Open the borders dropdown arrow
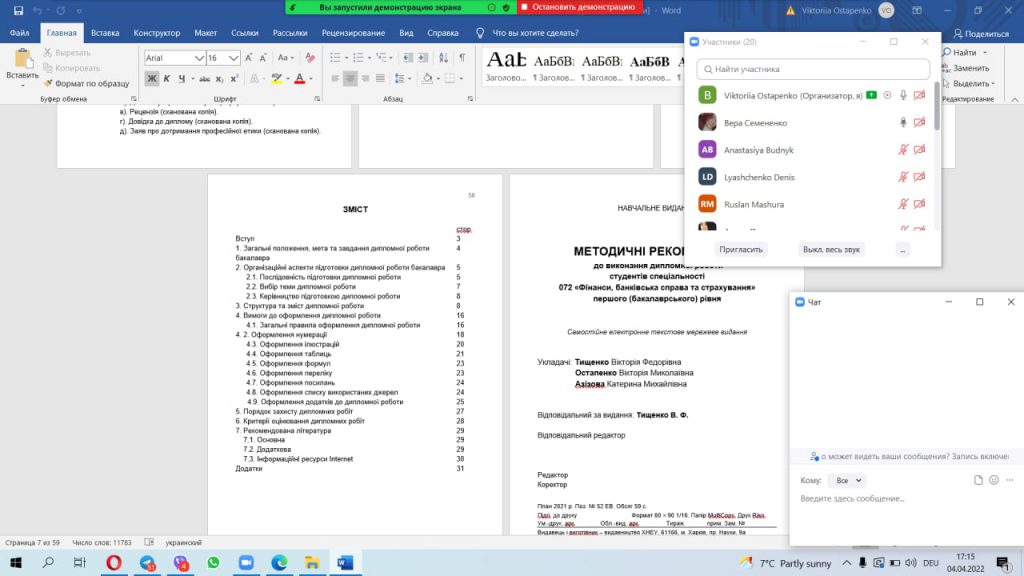 pyautogui.click(x=461, y=79)
